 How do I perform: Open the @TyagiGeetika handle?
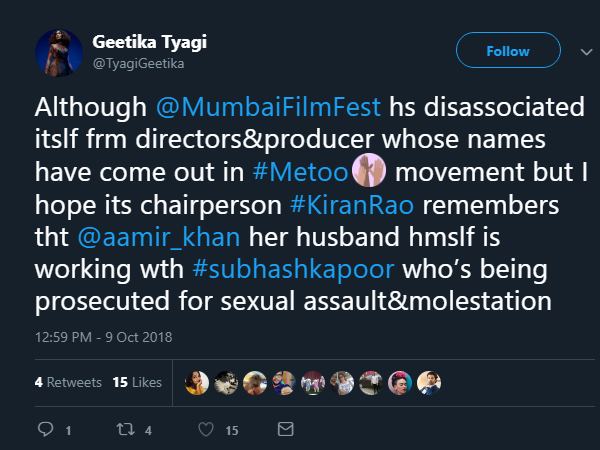point(138,63)
